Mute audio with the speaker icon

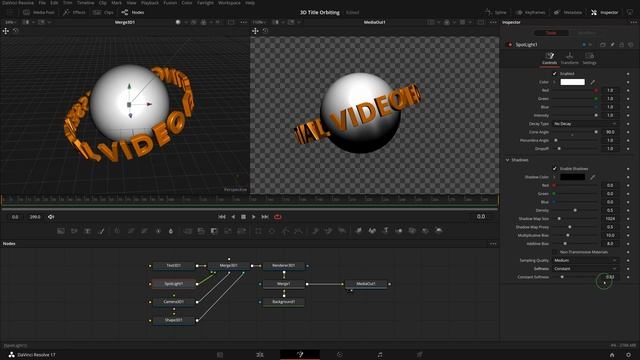(51, 217)
